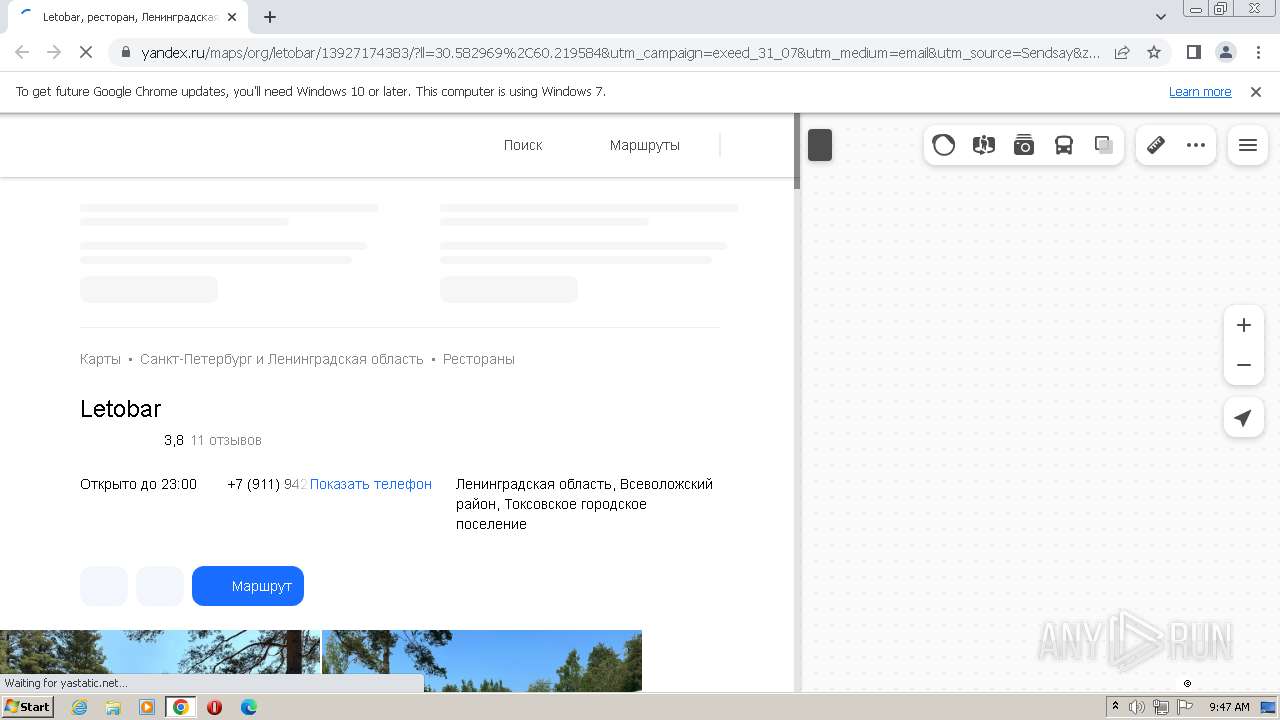Click the first placeholder action button left of Маршрут
Image resolution: width=1280 pixels, height=720 pixels.
click(x=104, y=586)
